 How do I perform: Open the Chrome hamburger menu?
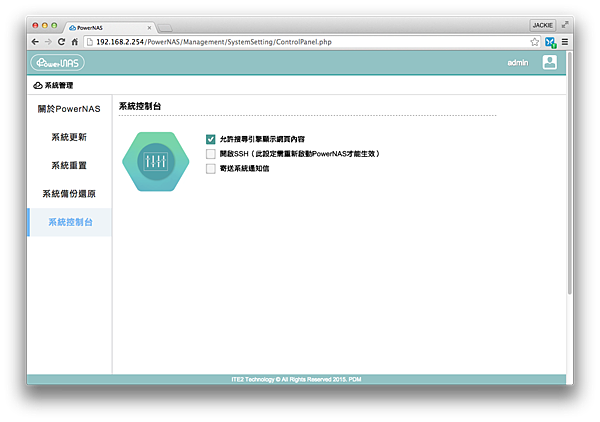(565, 42)
